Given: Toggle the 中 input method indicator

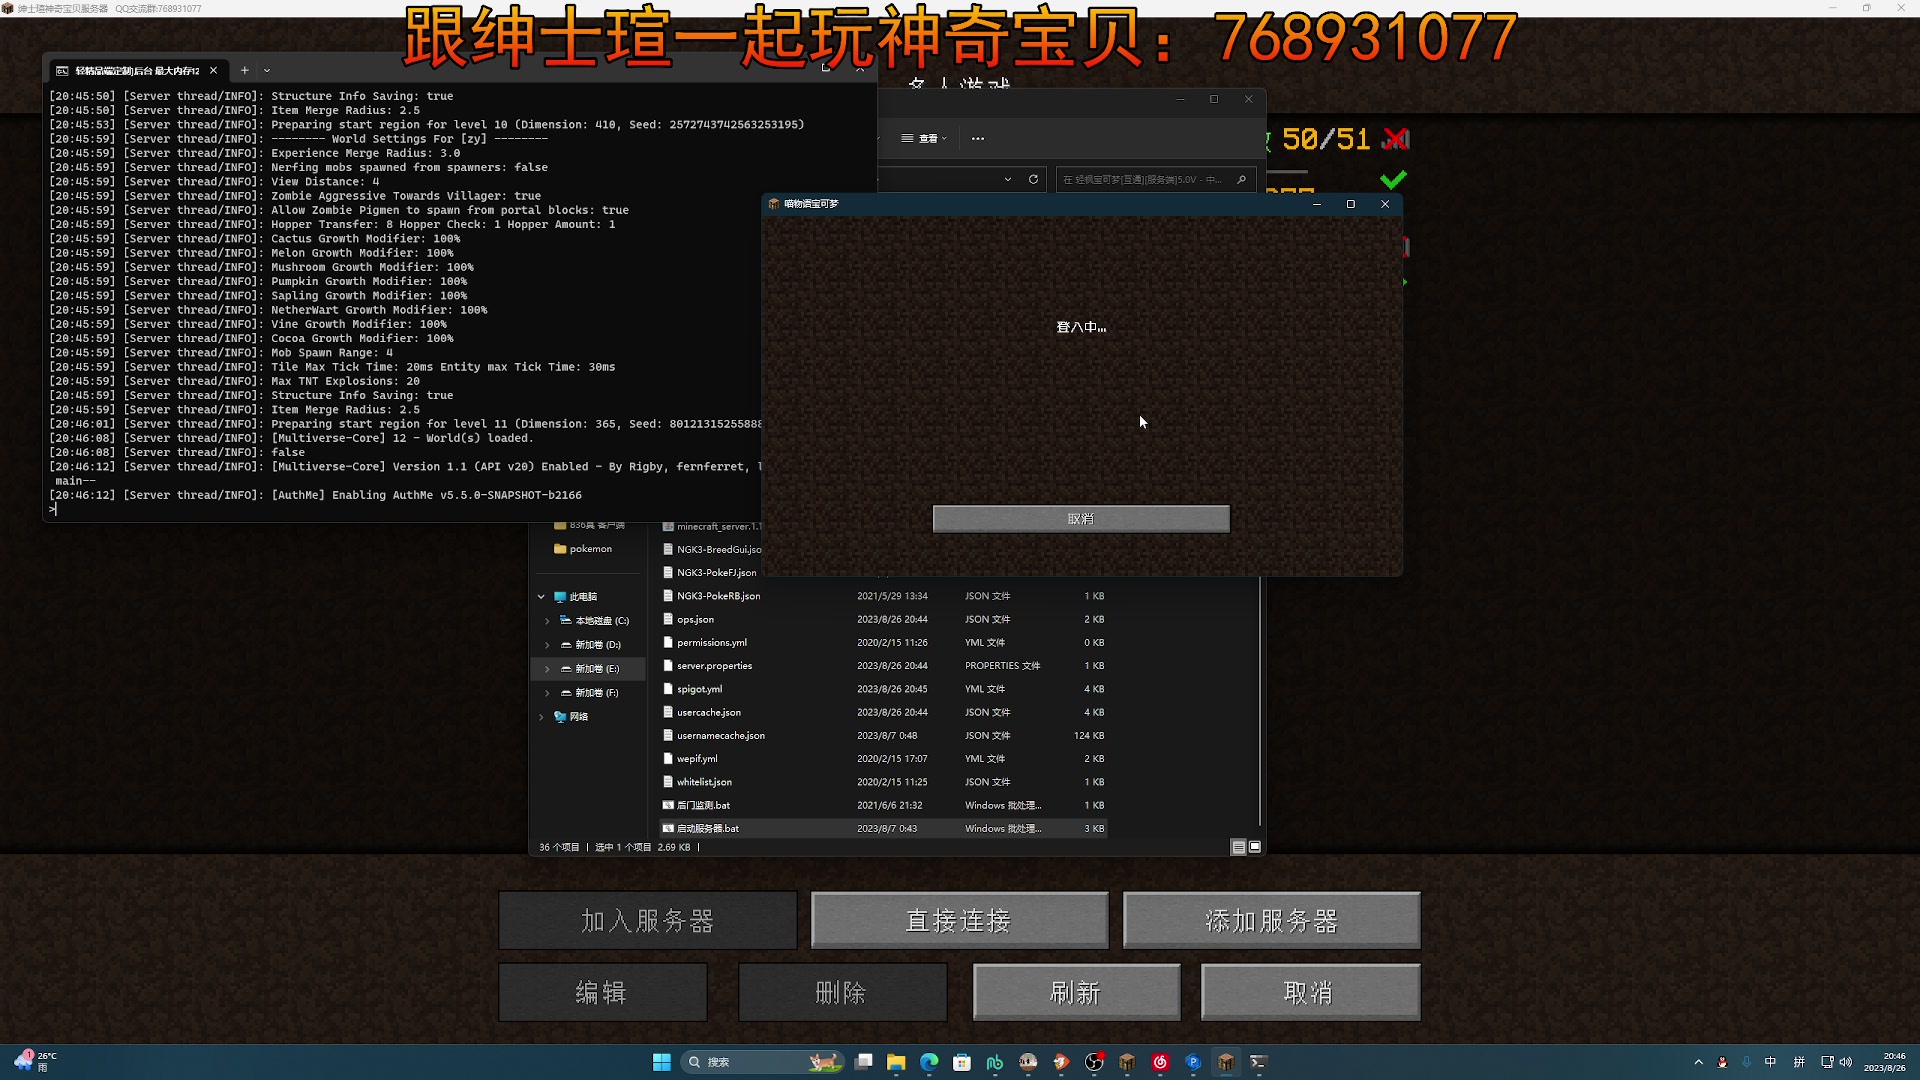Looking at the screenshot, I should tap(1770, 1062).
